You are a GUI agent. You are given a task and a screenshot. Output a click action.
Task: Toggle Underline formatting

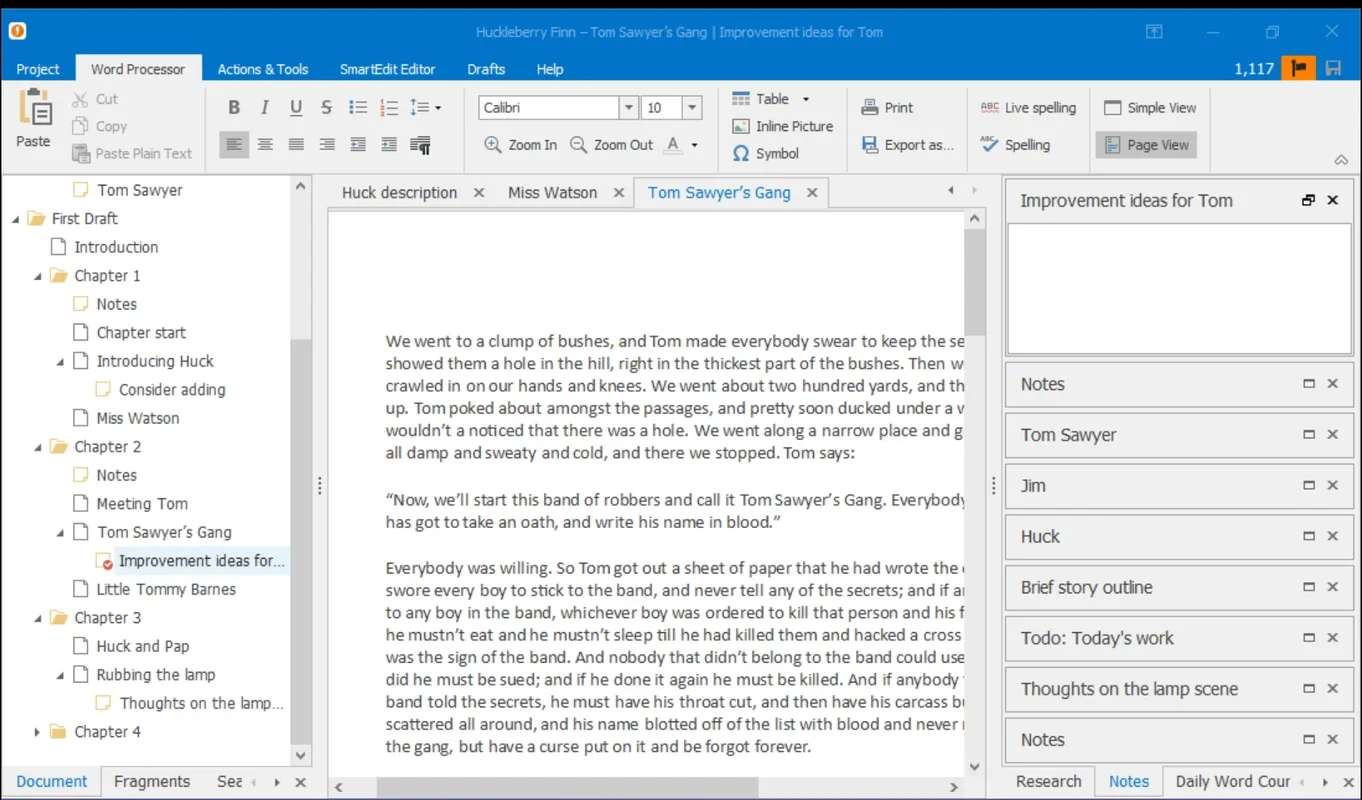pyautogui.click(x=296, y=108)
